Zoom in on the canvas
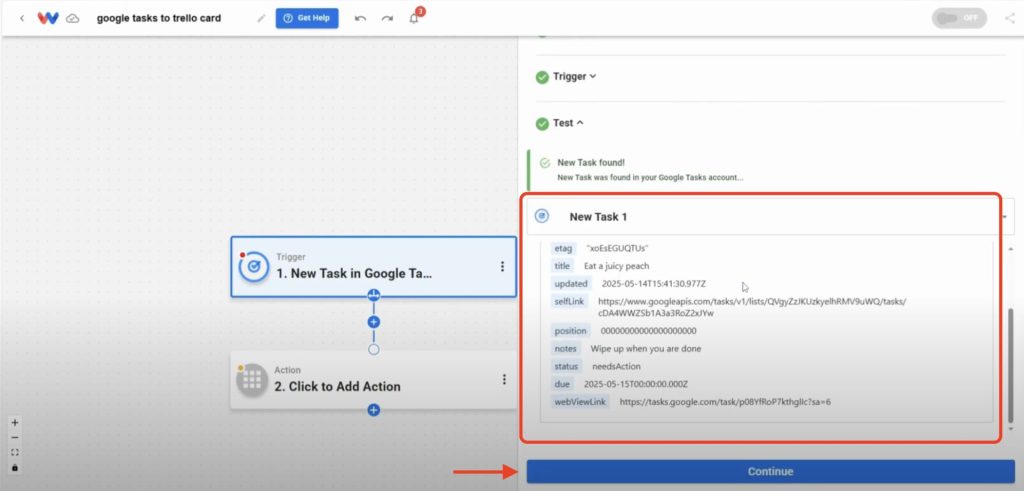The width and height of the screenshot is (1024, 491). pos(15,422)
